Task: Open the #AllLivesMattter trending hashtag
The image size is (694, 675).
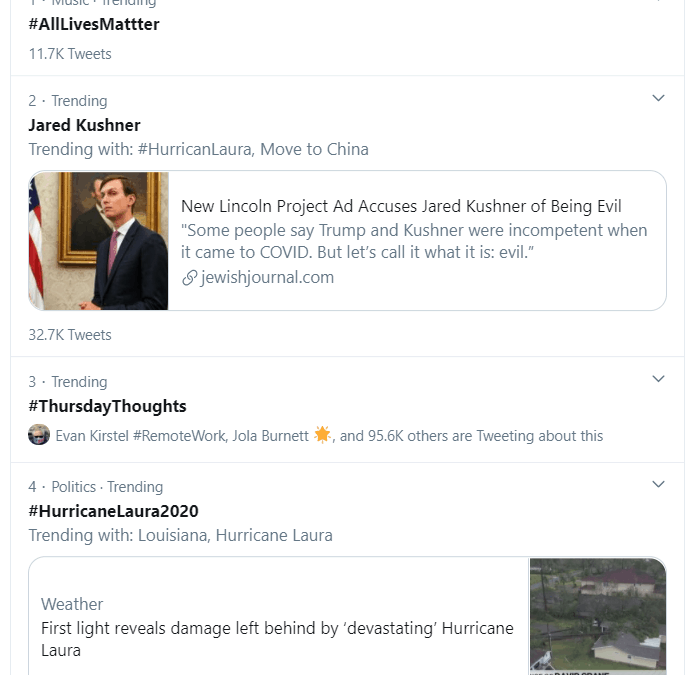Action: tap(94, 24)
